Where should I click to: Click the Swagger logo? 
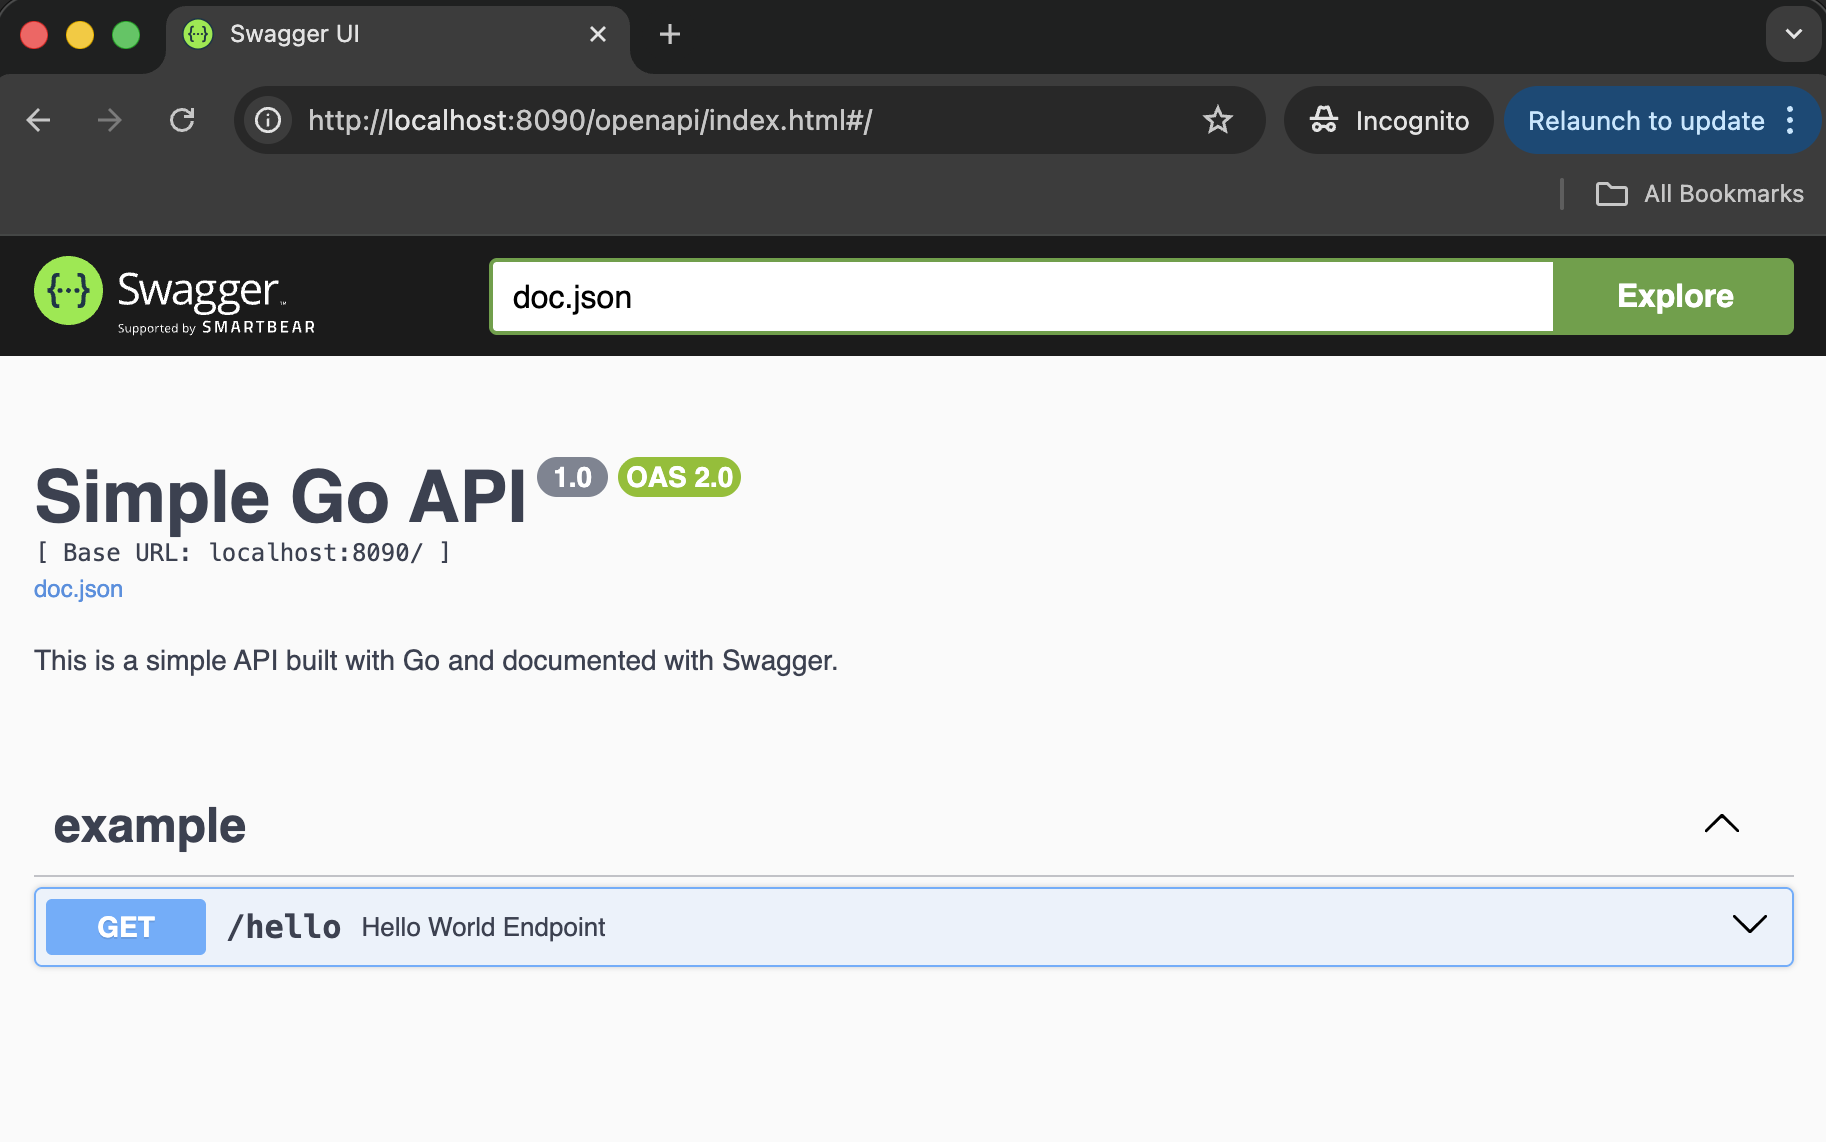pos(68,291)
